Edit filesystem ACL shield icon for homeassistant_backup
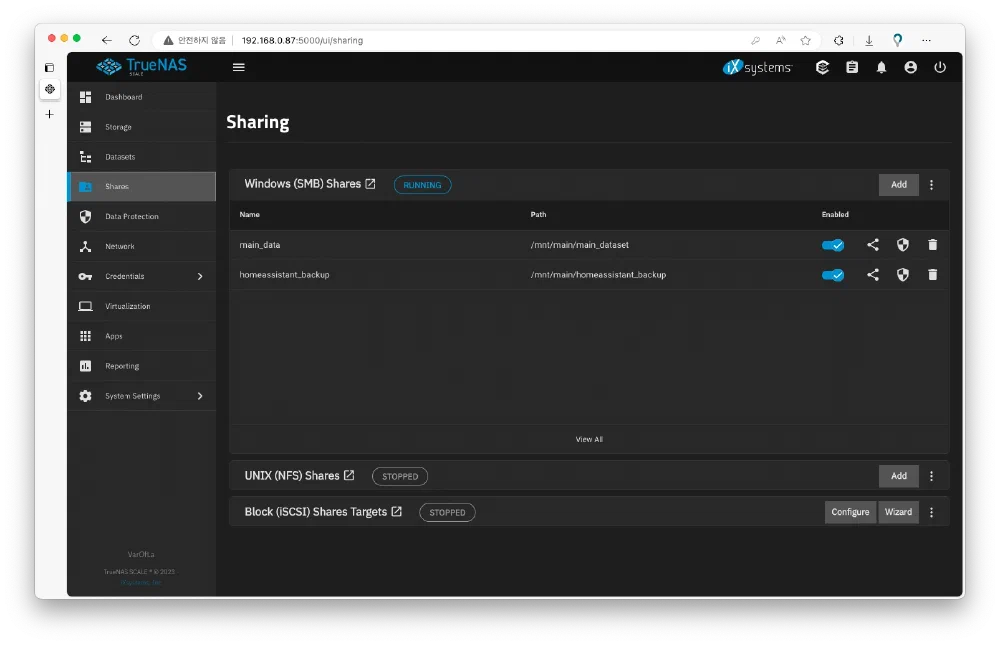 903,275
